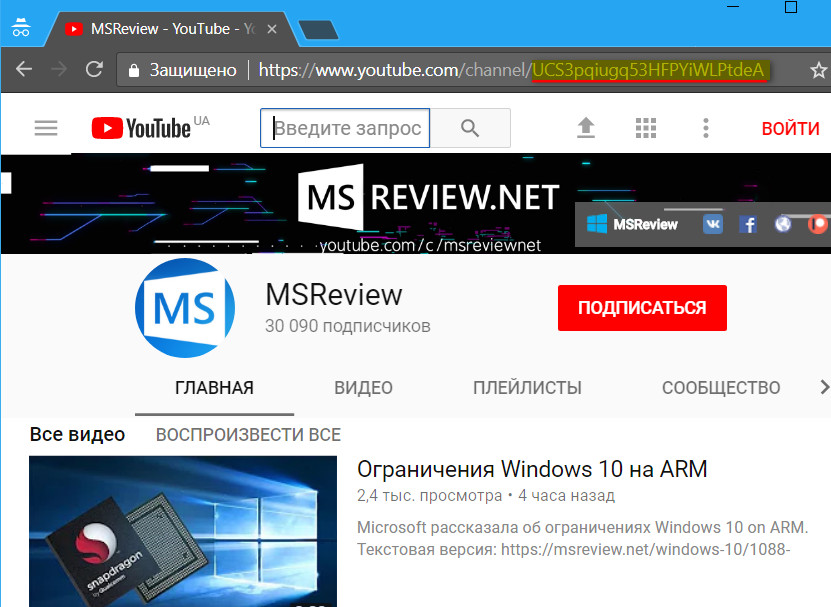
Task: Open the ПЛЕЙЛИСТЫ tab
Action: click(527, 388)
